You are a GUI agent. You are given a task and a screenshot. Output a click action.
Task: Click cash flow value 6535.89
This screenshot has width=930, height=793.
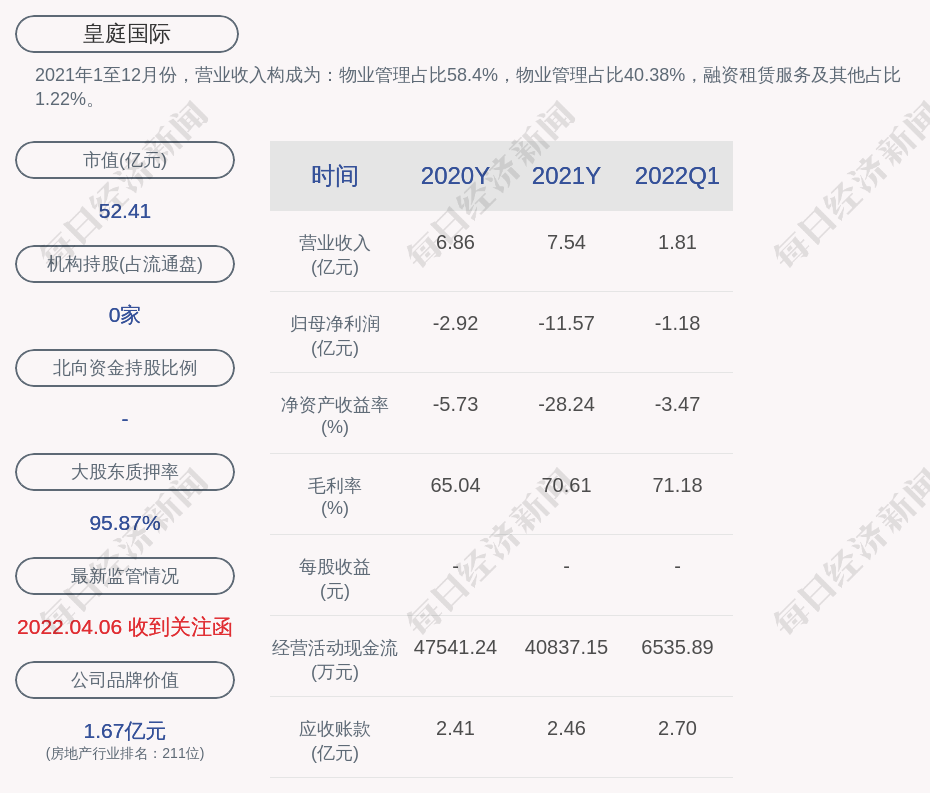[x=677, y=647]
